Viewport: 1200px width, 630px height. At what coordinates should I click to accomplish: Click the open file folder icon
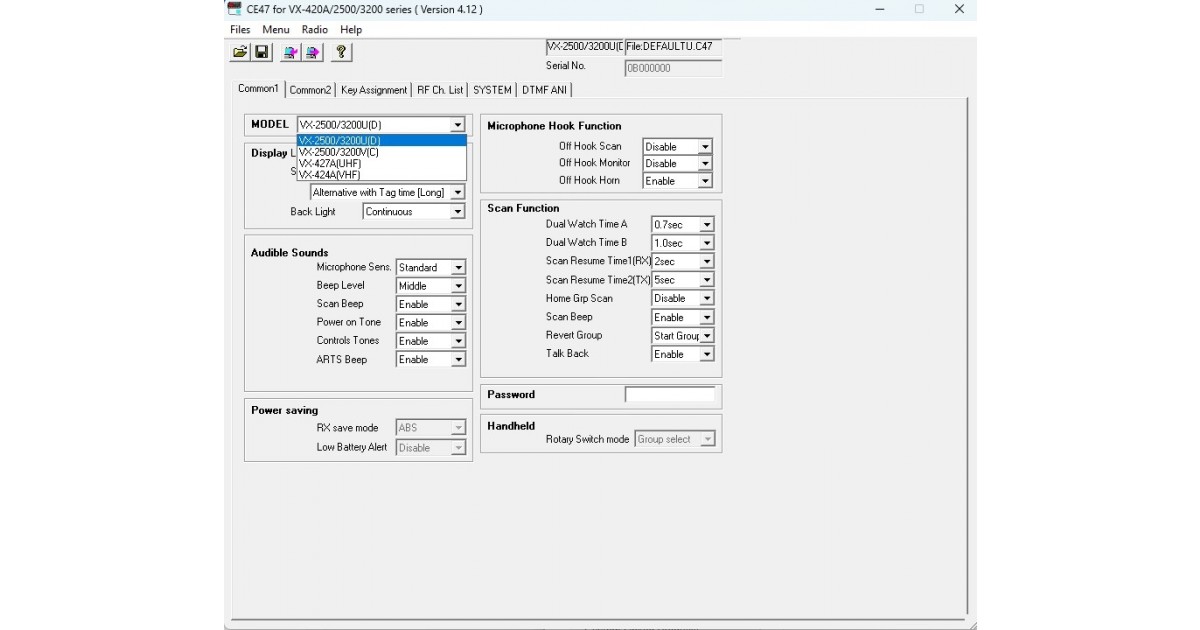[x=240, y=52]
